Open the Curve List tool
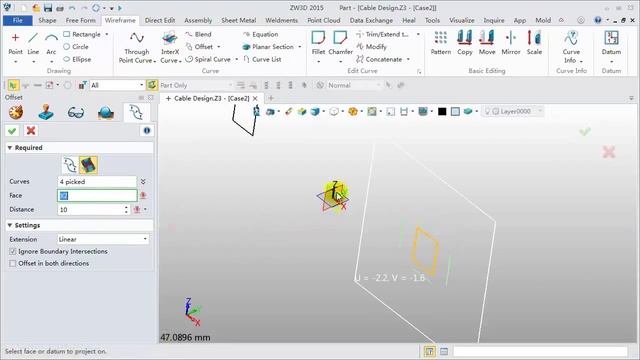Screen dimensions: 640x360 262,59
